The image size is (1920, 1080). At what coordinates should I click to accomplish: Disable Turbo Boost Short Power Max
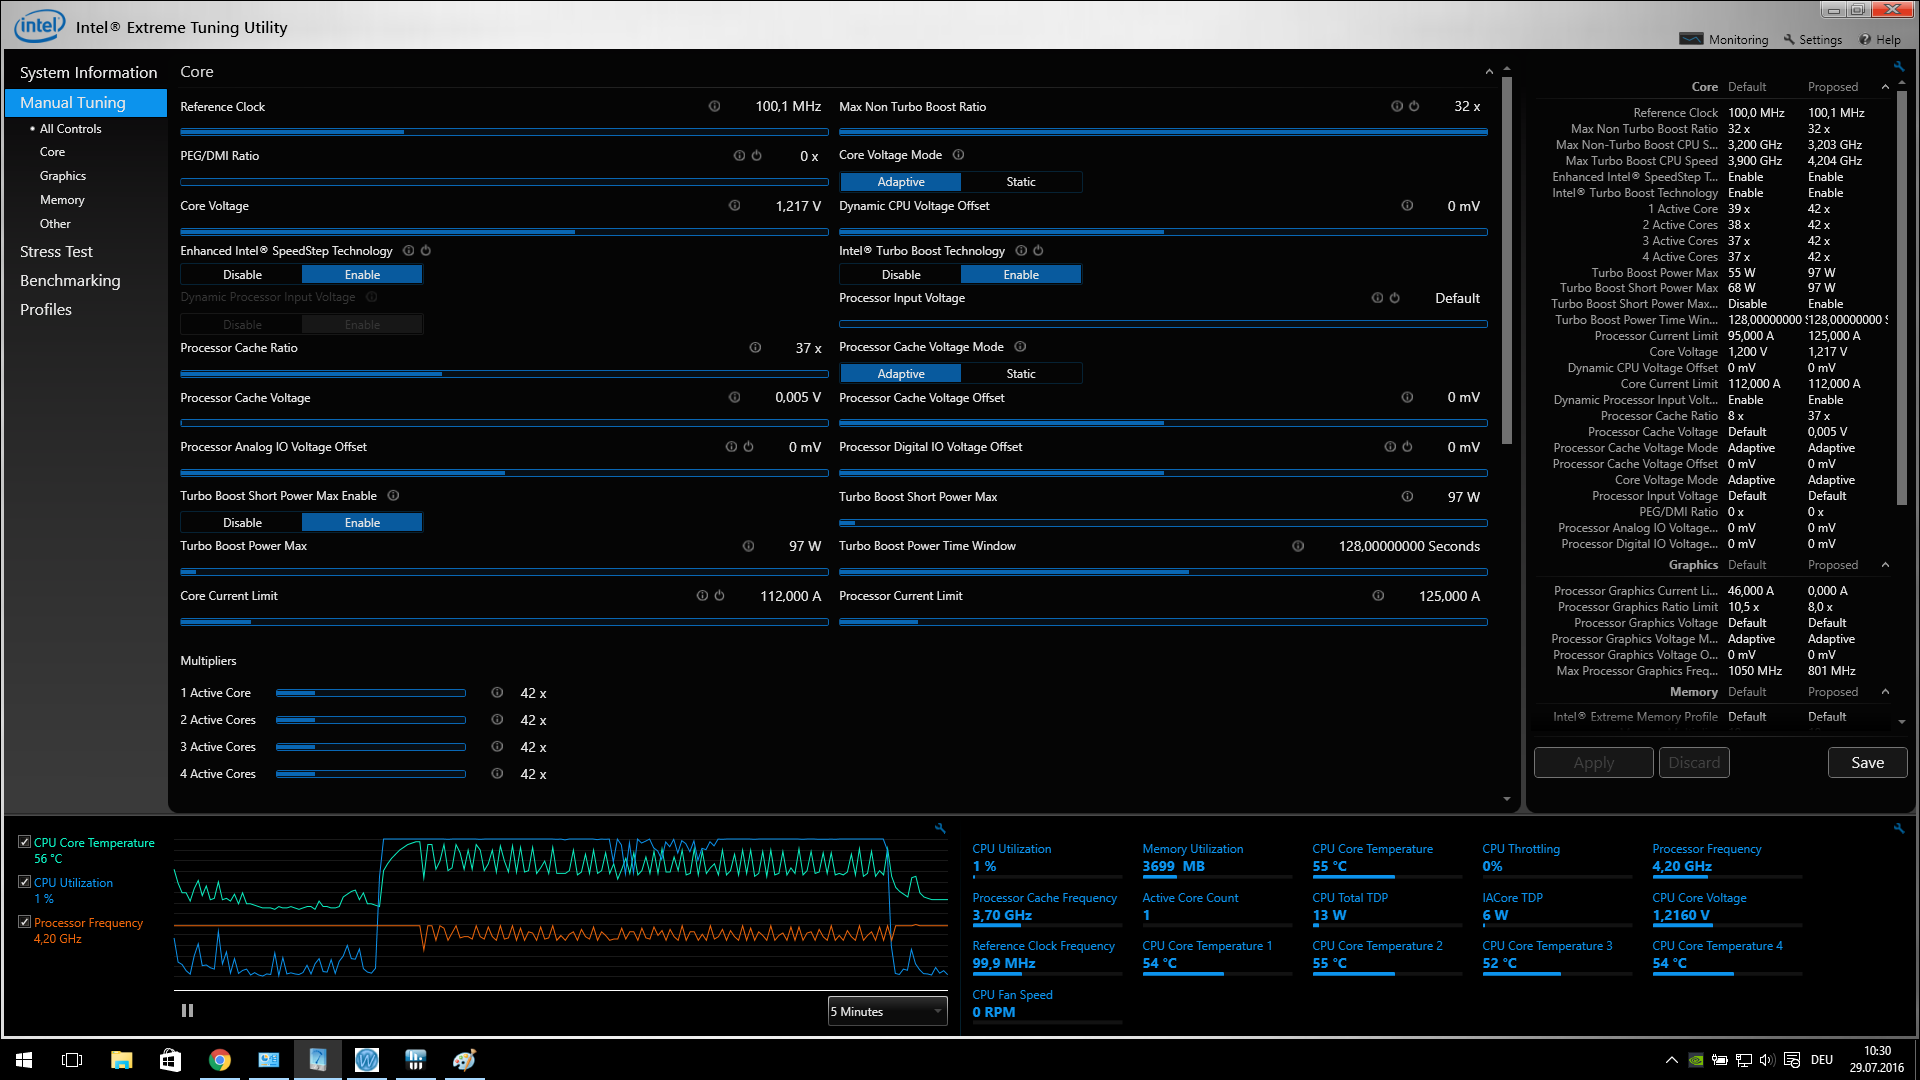(242, 523)
